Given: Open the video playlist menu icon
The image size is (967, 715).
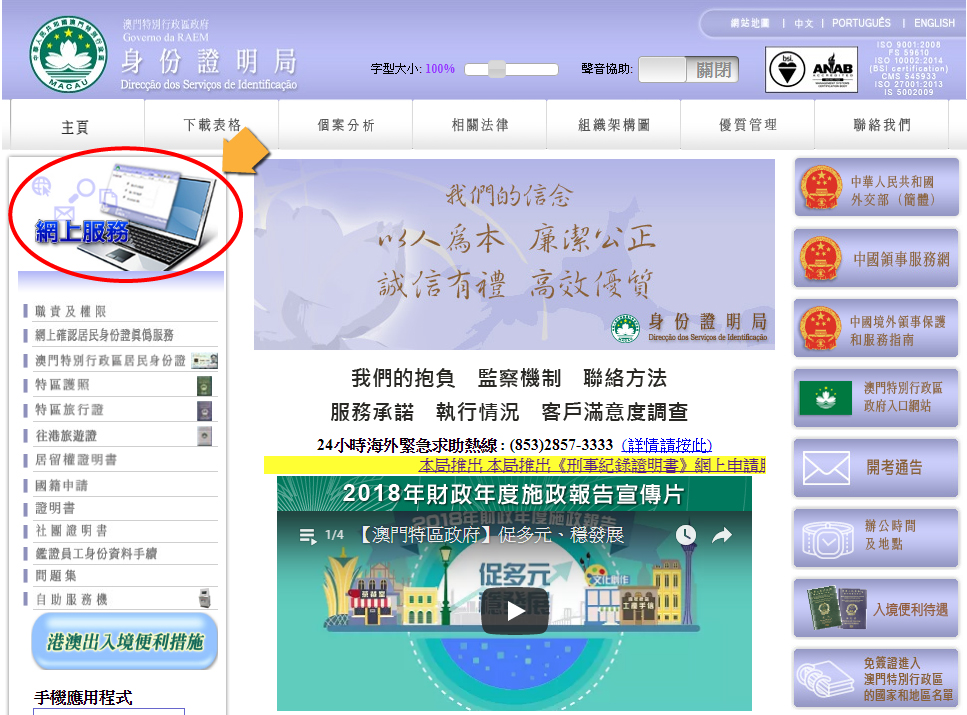Looking at the screenshot, I should pyautogui.click(x=308, y=536).
